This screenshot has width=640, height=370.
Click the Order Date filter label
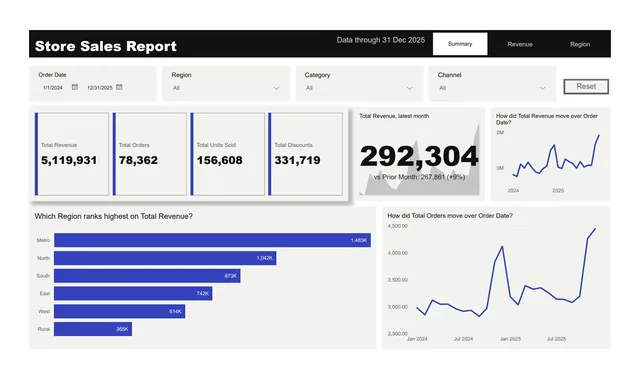point(52,75)
